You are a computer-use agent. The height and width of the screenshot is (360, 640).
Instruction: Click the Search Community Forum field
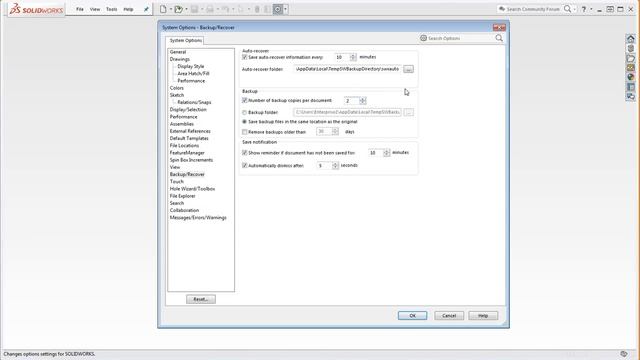[532, 9]
